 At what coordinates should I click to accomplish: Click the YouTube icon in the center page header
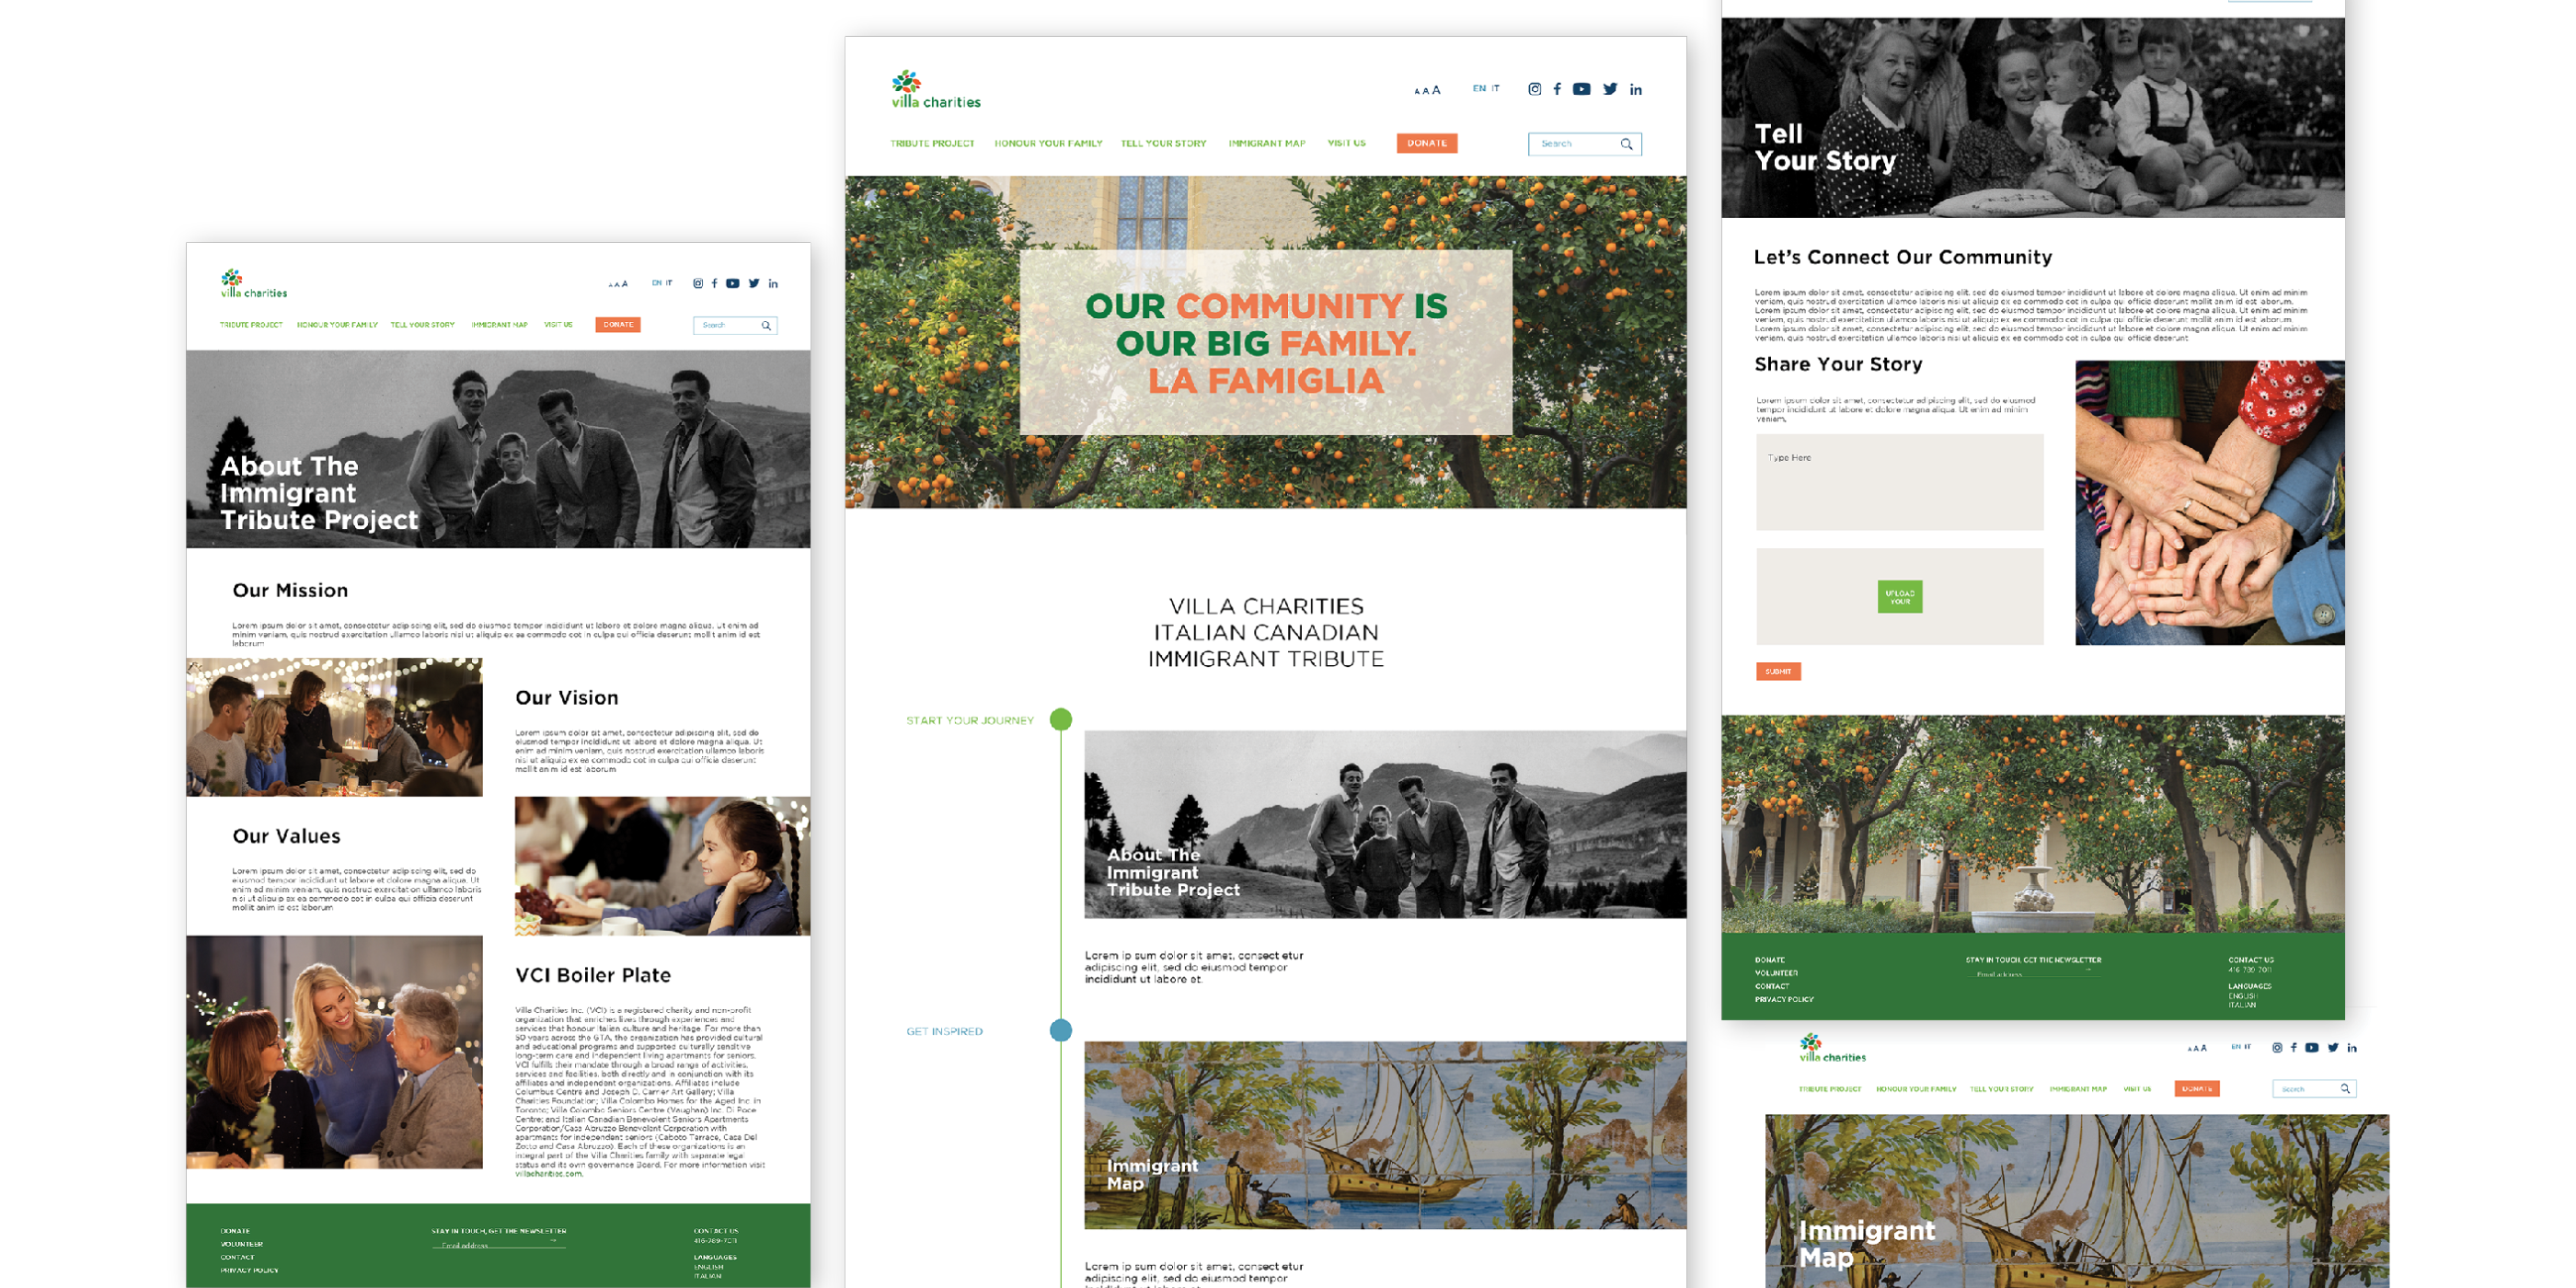[1581, 89]
